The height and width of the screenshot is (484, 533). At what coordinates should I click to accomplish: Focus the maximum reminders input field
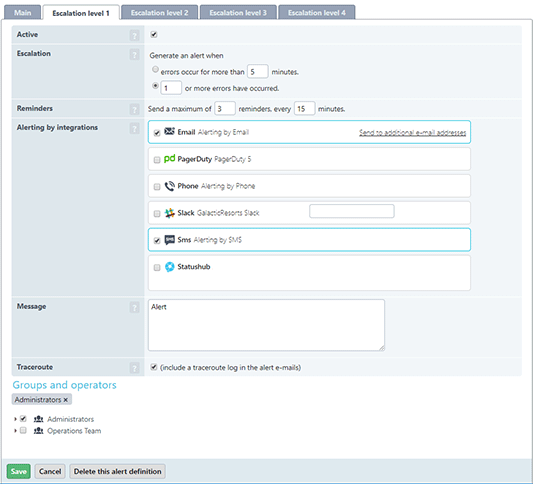point(225,108)
